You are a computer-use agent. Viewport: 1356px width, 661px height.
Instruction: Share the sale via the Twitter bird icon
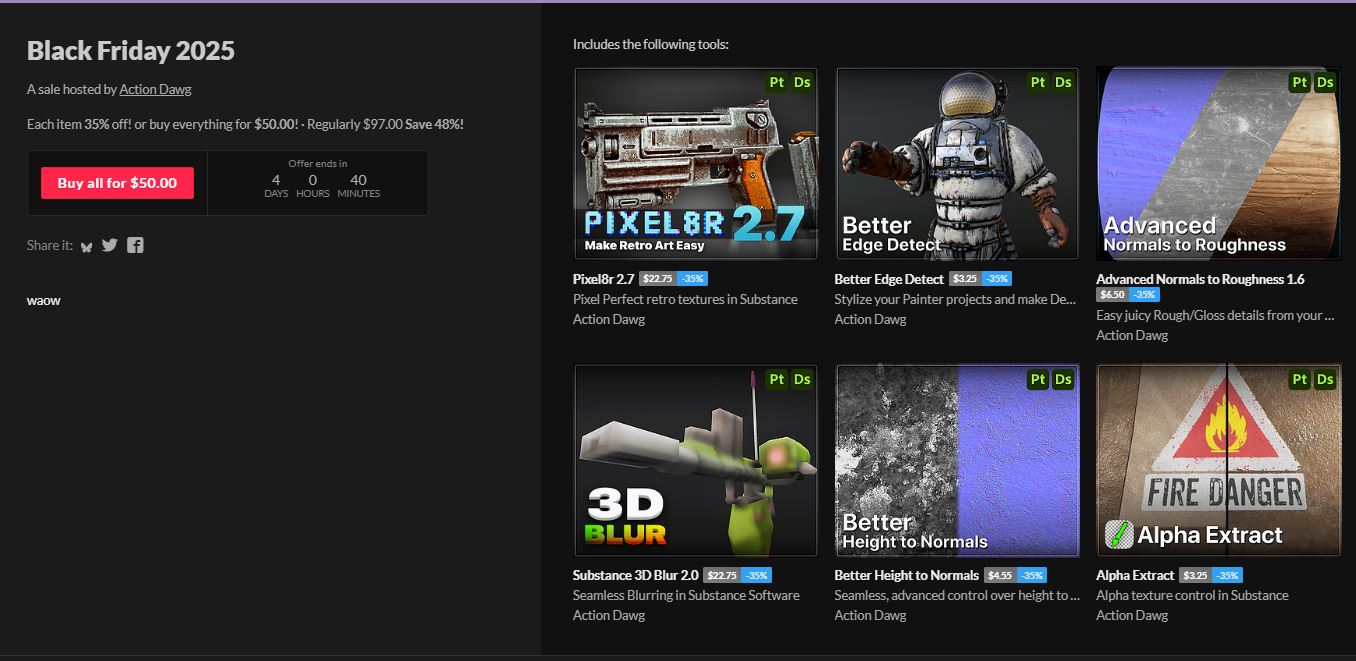[x=110, y=245]
